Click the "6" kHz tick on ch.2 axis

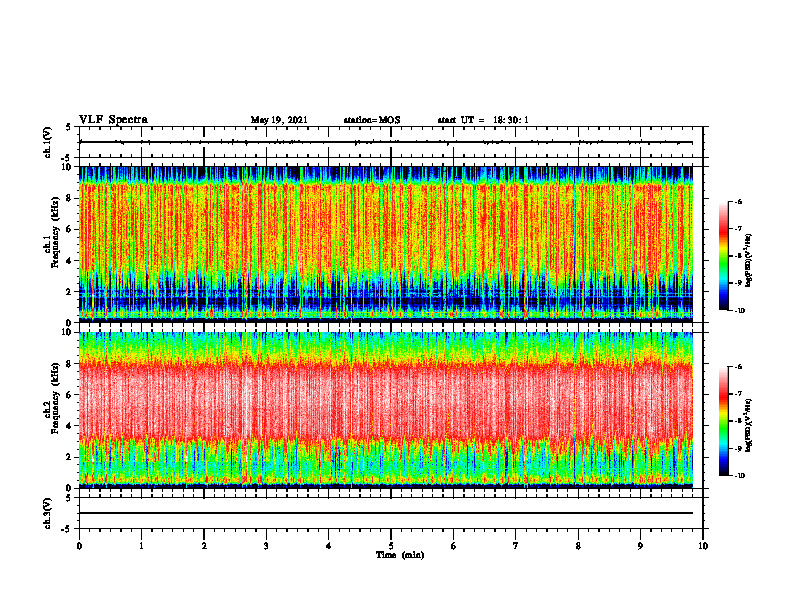(x=69, y=394)
